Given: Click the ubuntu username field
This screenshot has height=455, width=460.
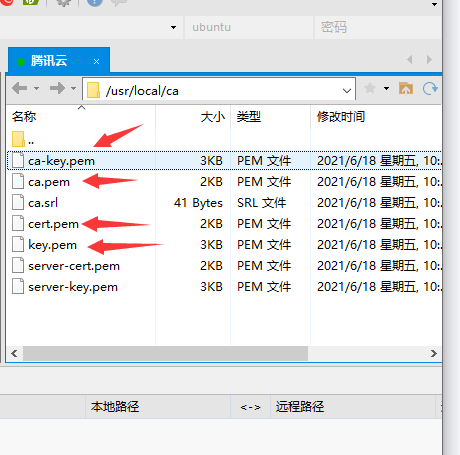Looking at the screenshot, I should click(x=248, y=27).
